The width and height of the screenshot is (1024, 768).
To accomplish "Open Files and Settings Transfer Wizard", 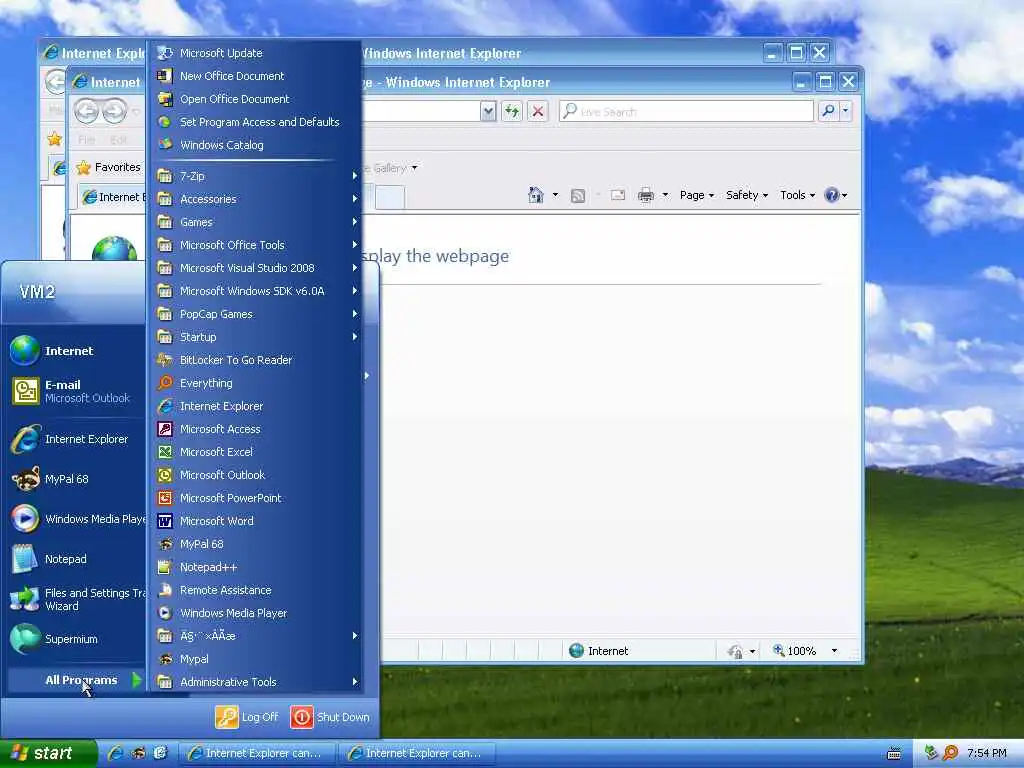I will [76, 599].
